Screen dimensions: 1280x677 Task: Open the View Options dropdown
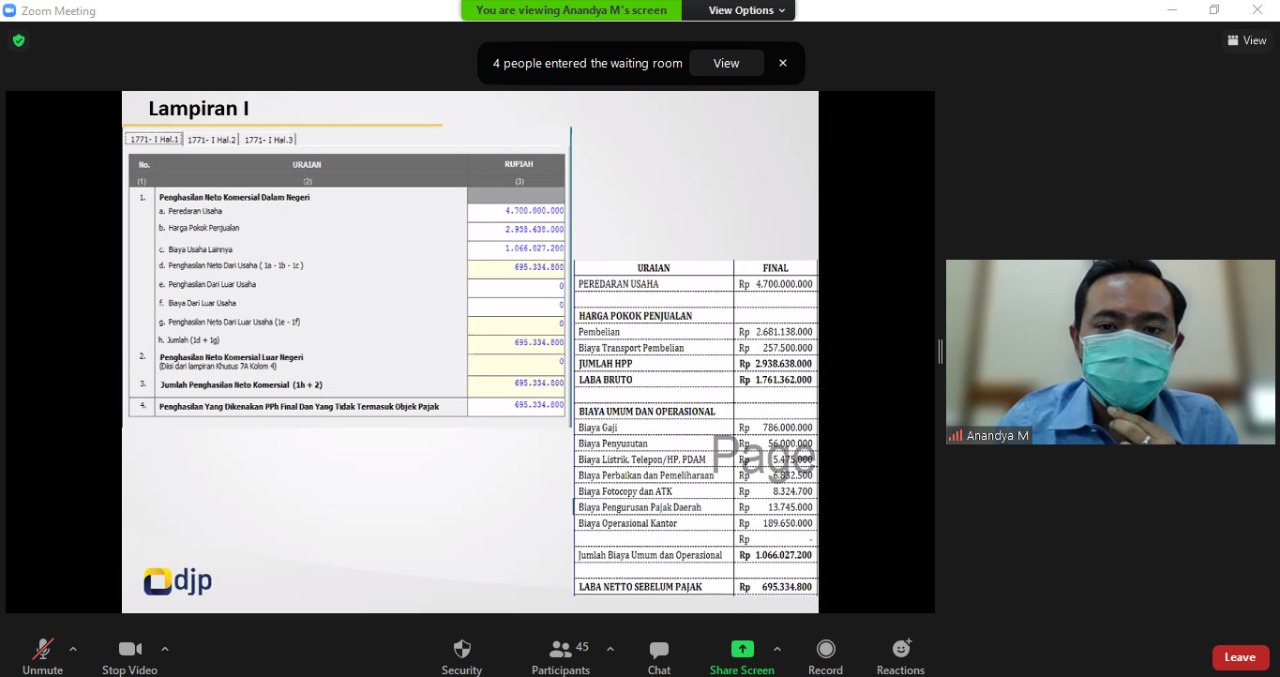746,10
